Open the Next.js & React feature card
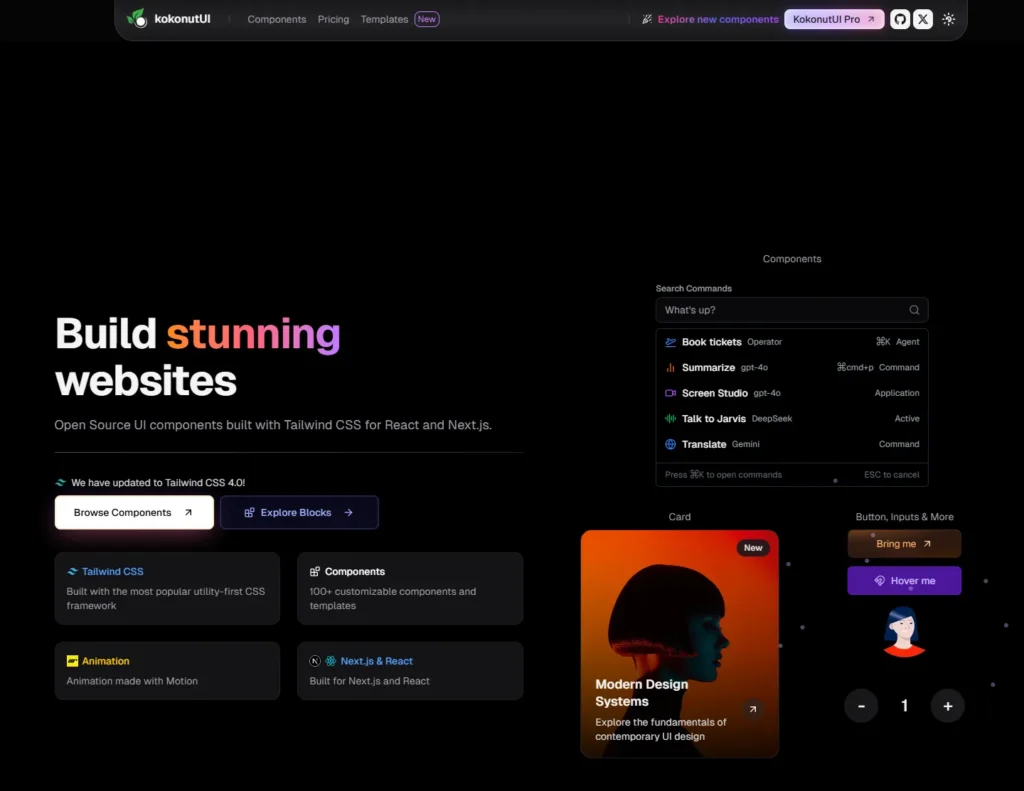 pyautogui.click(x=410, y=671)
